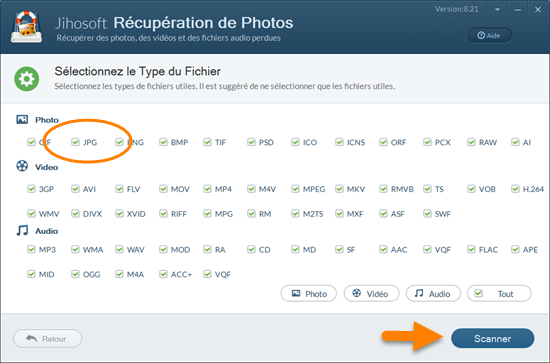Toggle the Tout select-all button
This screenshot has width=550, height=363.
point(499,294)
